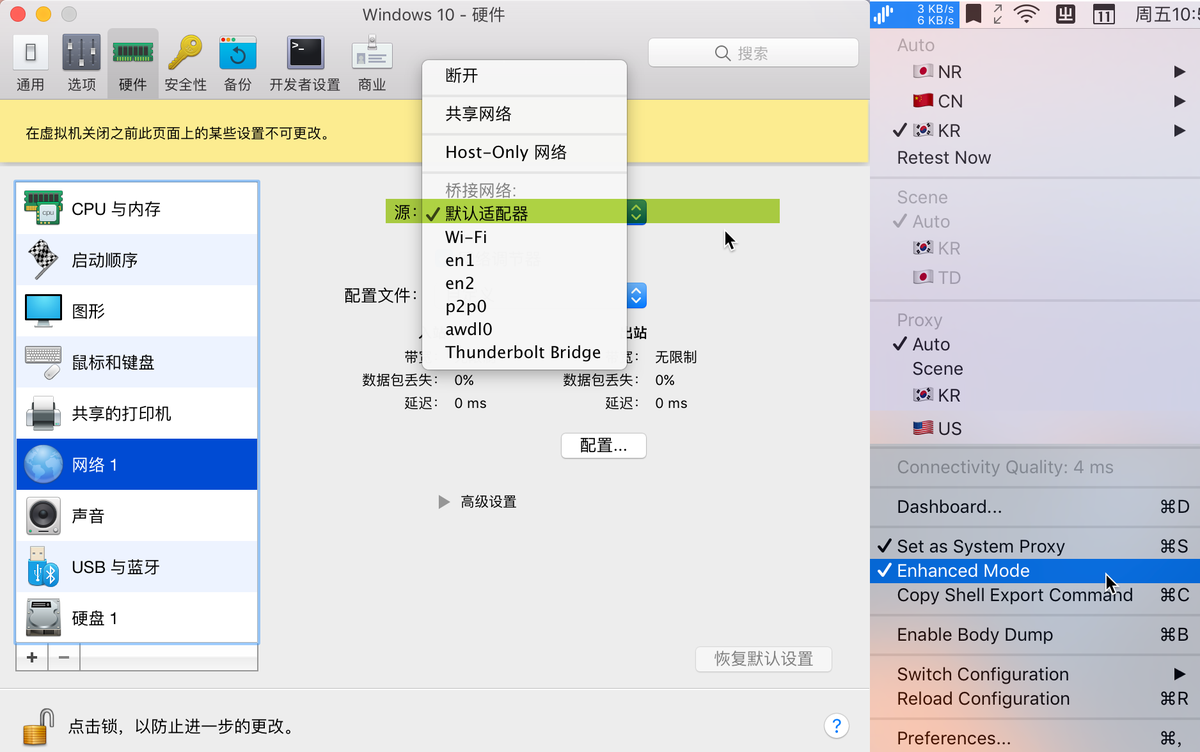
Task: Select Wi-Fi bridged adapter
Action: [x=524, y=237]
